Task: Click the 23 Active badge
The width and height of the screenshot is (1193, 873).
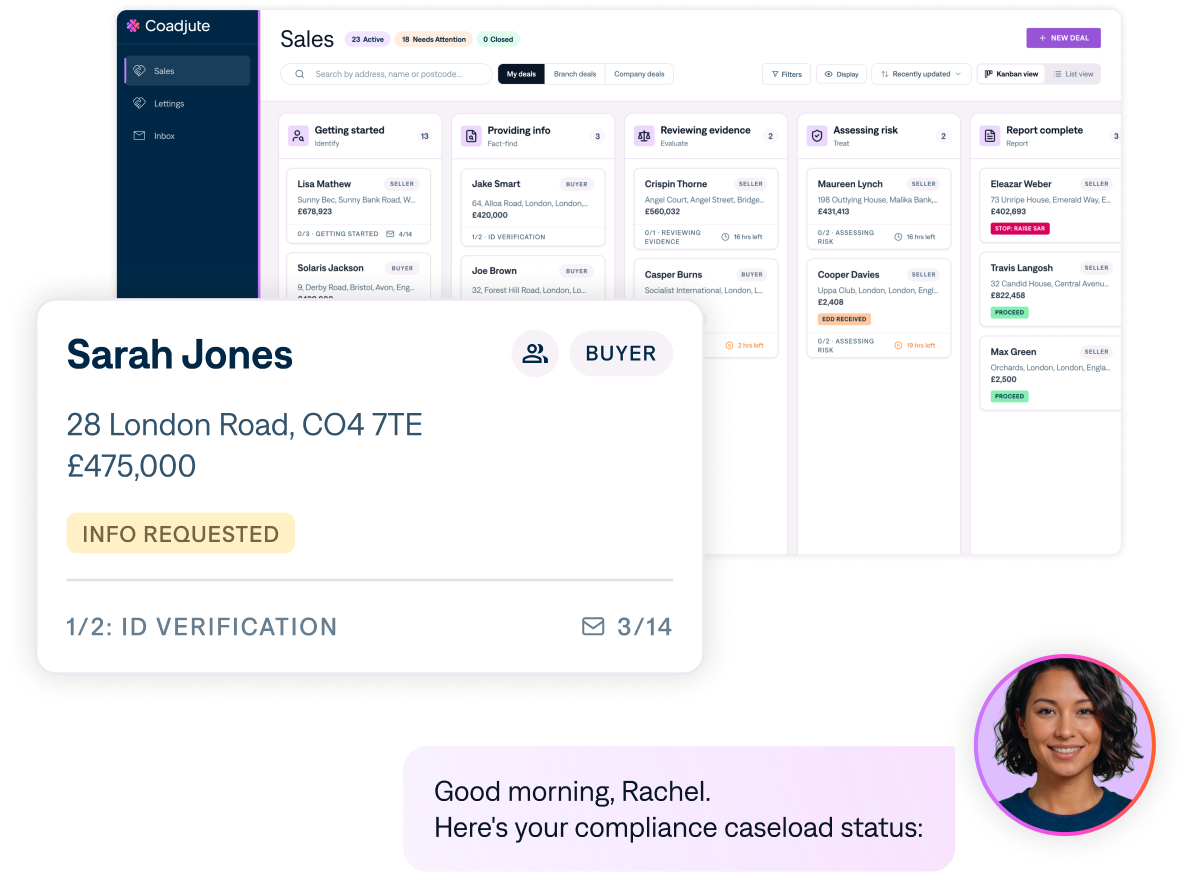Action: [x=367, y=40]
